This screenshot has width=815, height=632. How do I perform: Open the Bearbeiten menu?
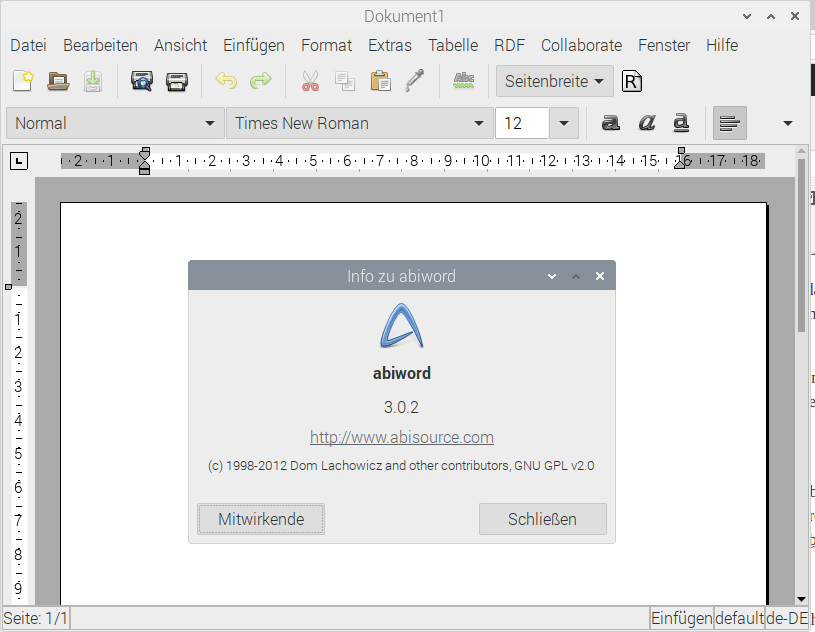tap(100, 45)
